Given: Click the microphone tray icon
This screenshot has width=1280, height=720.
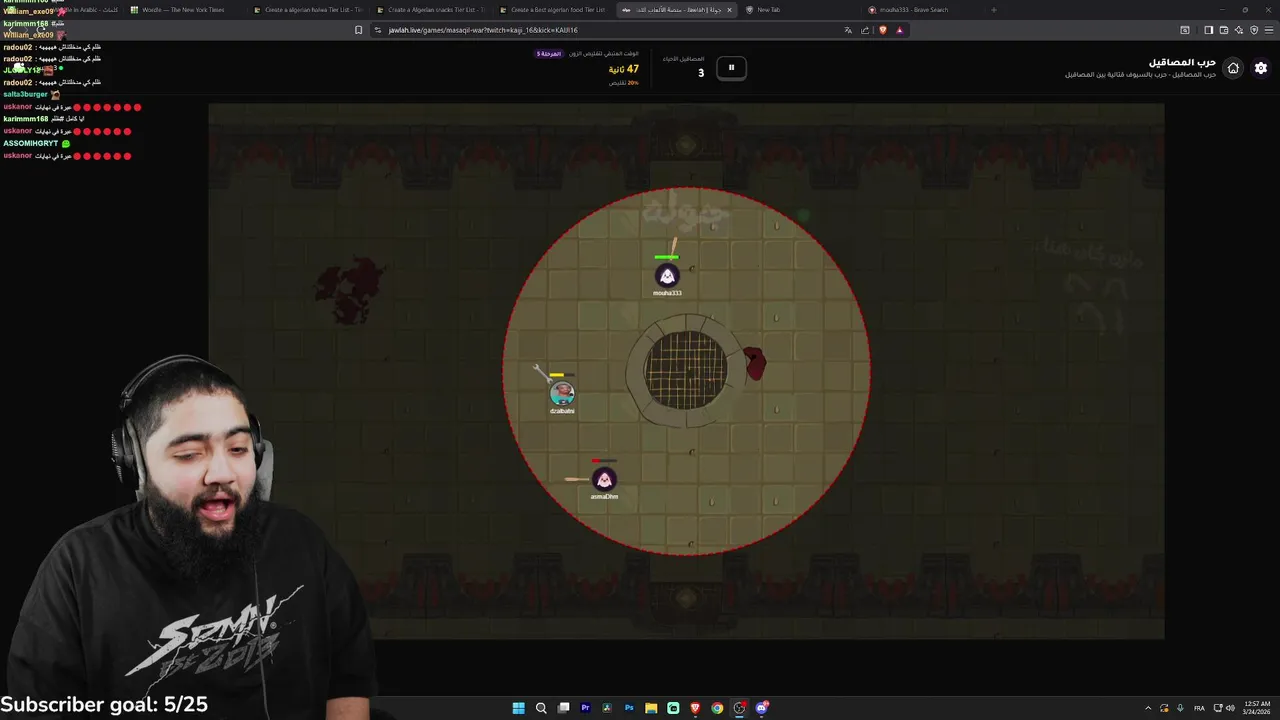Looking at the screenshot, I should [1180, 708].
